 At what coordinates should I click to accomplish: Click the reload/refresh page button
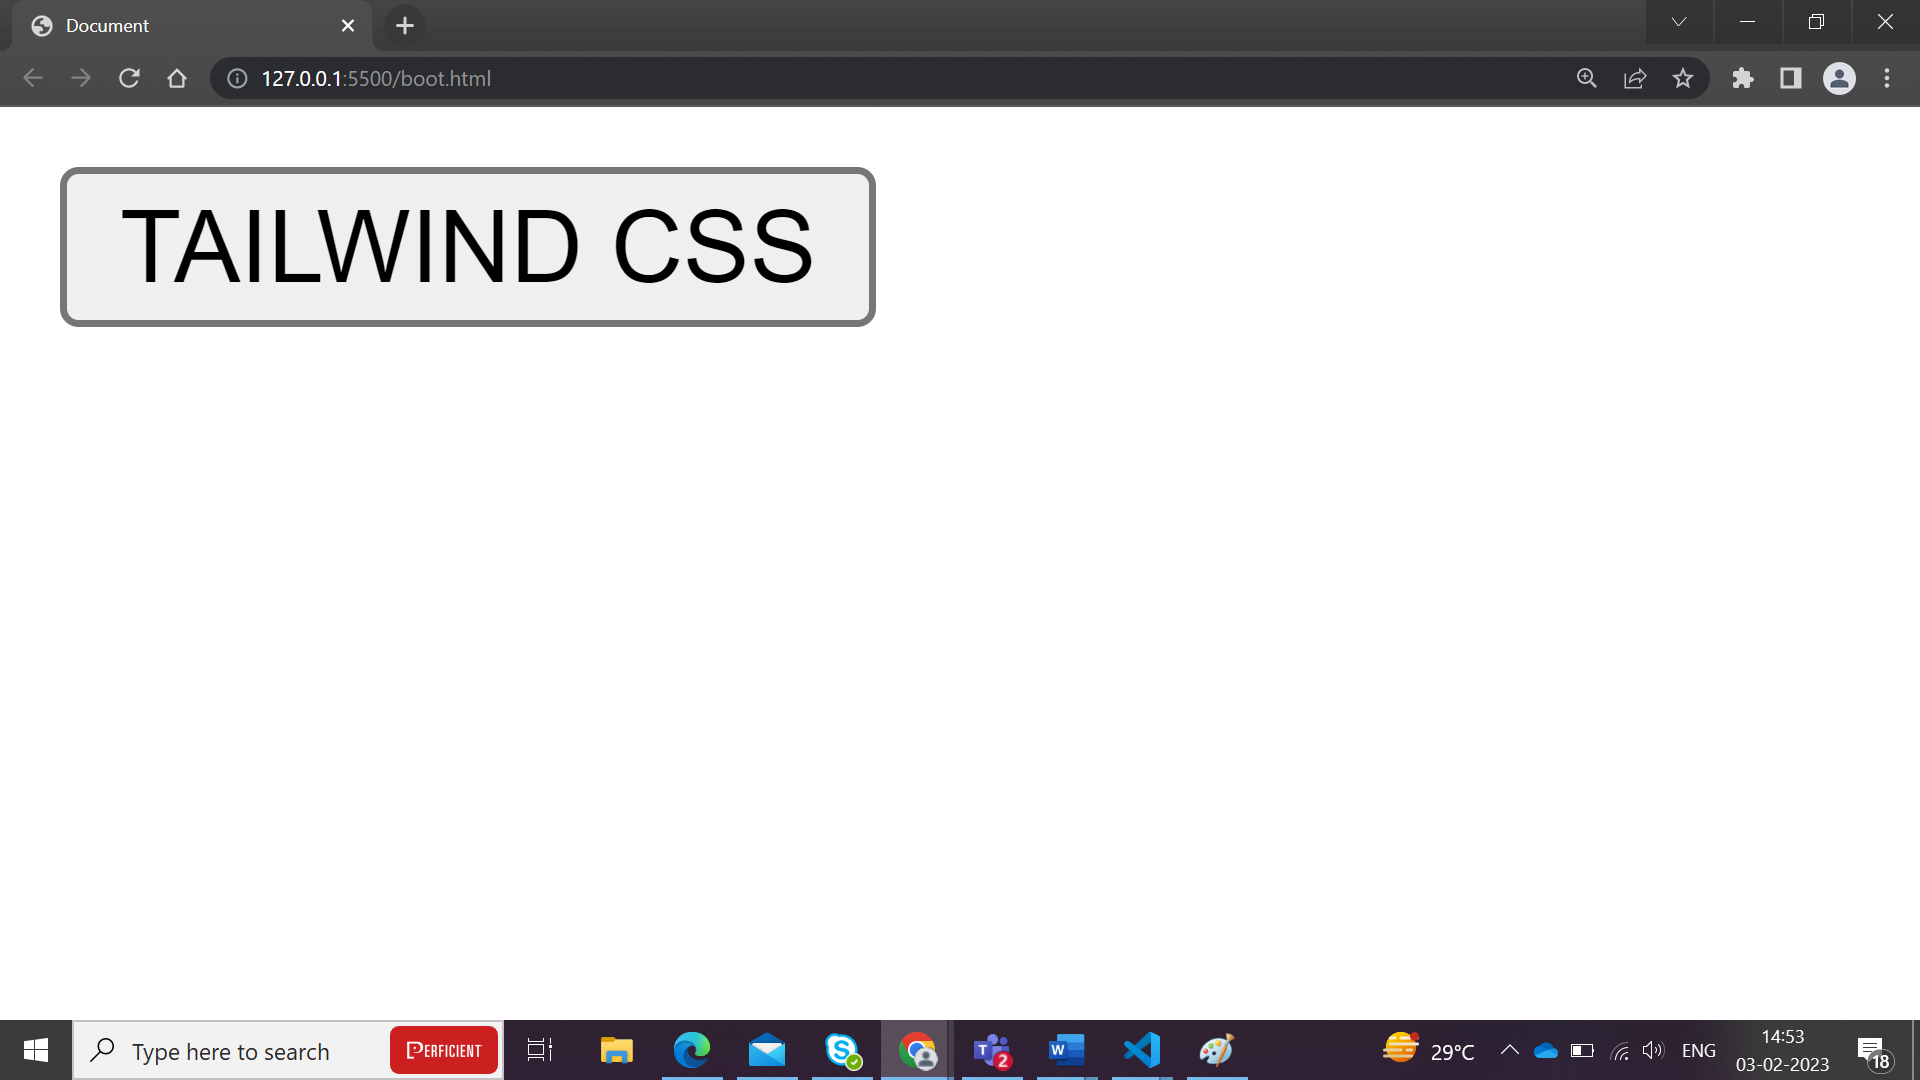point(129,78)
